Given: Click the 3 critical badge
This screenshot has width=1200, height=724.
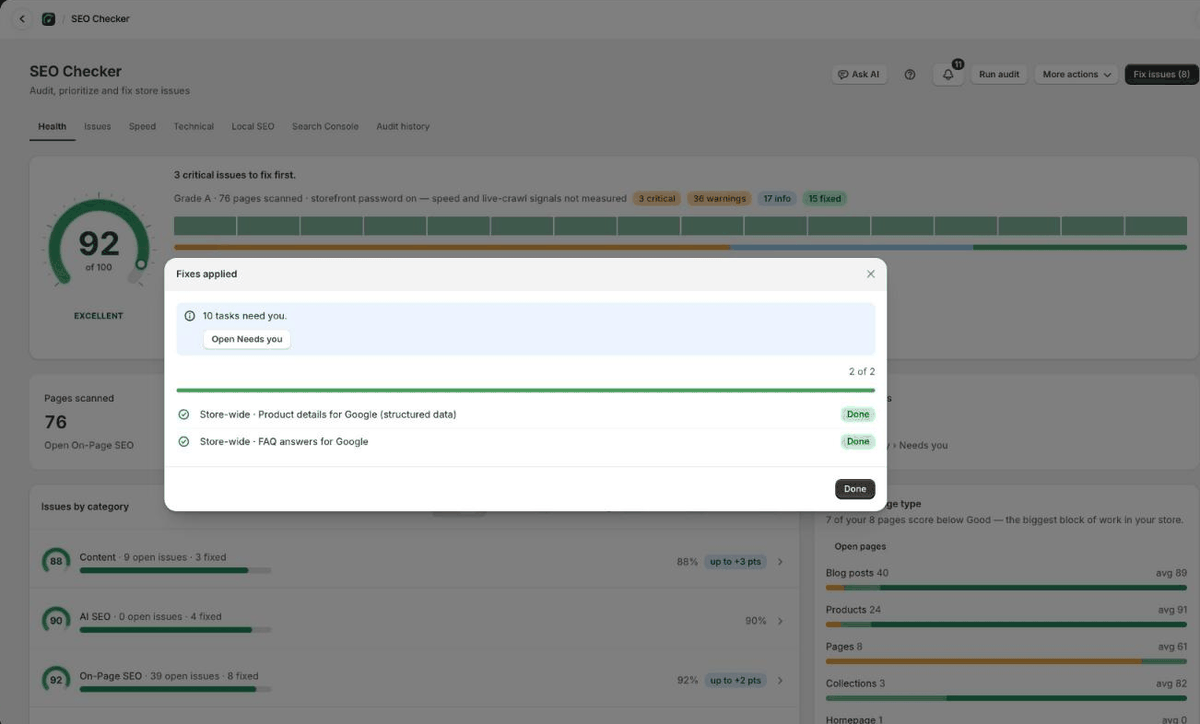Looking at the screenshot, I should [x=657, y=199].
